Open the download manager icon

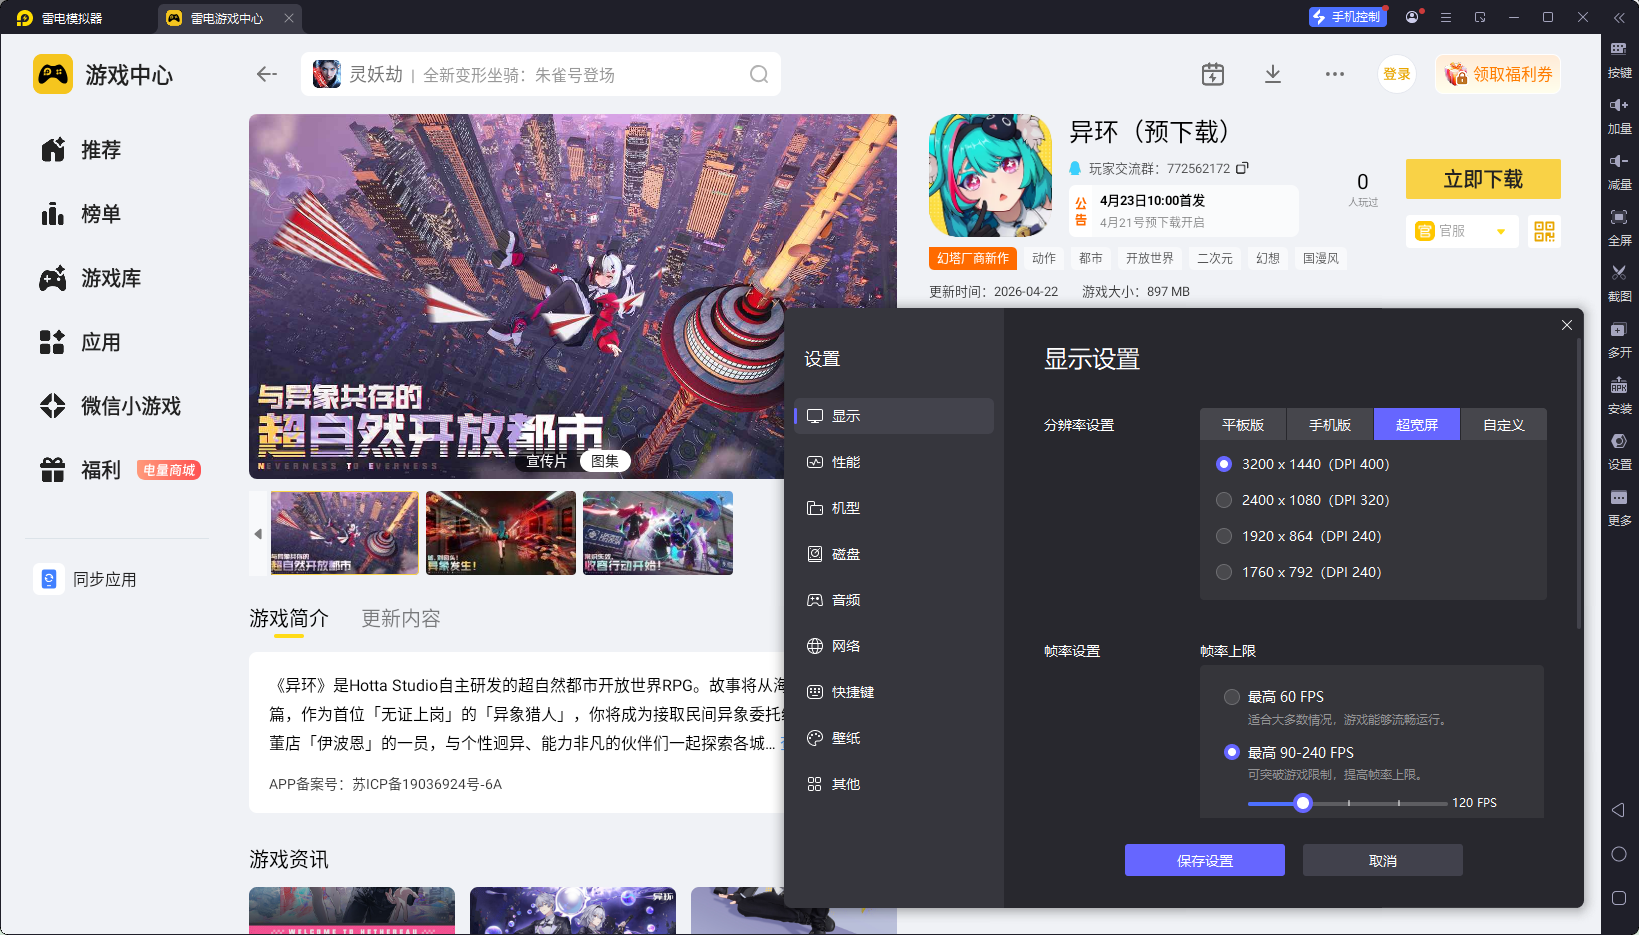click(1273, 74)
